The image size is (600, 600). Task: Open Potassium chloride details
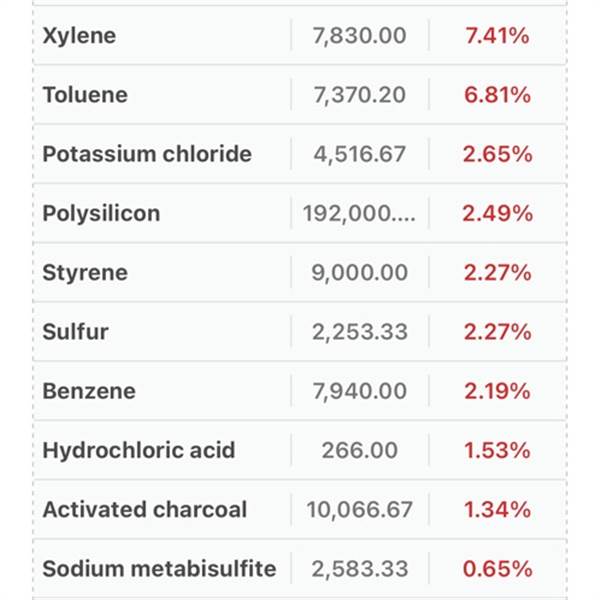[x=147, y=154]
